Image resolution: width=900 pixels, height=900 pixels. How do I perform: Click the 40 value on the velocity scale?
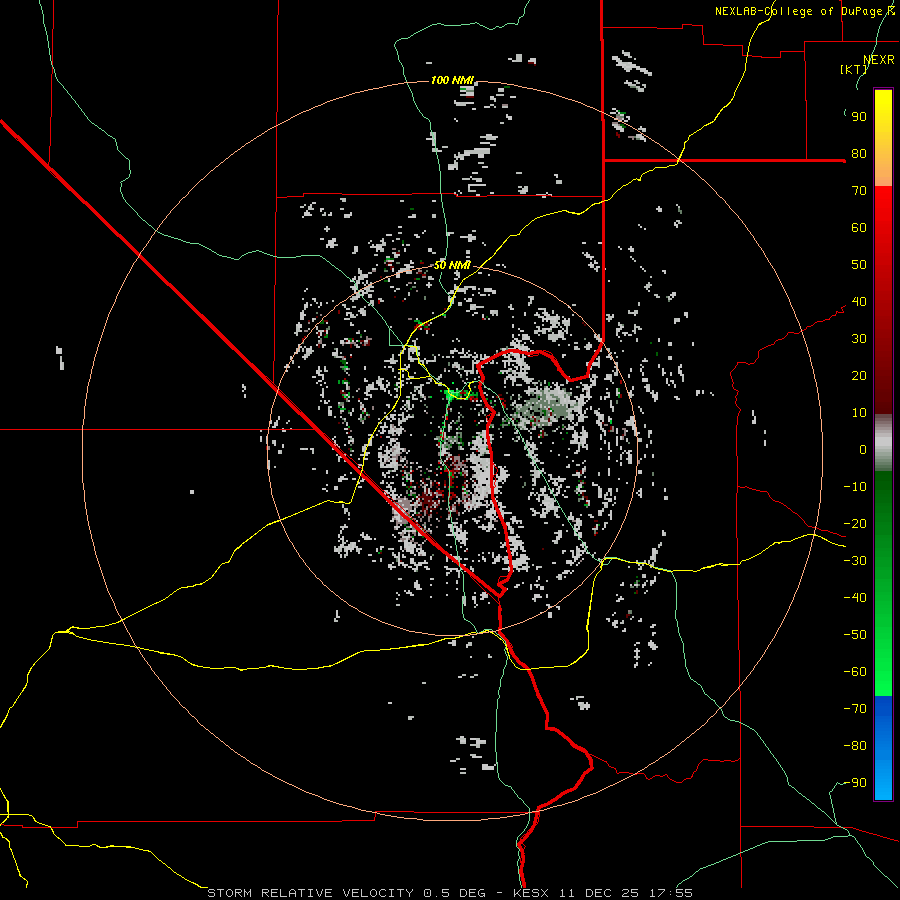(x=859, y=301)
